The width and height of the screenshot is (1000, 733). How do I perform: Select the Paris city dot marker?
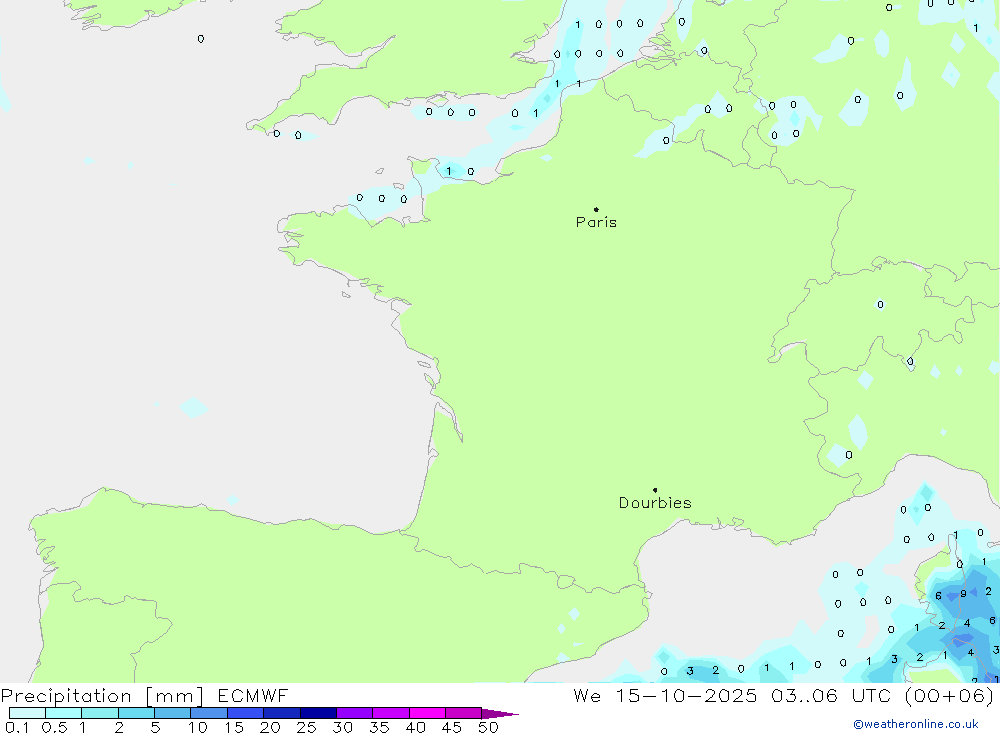596,209
